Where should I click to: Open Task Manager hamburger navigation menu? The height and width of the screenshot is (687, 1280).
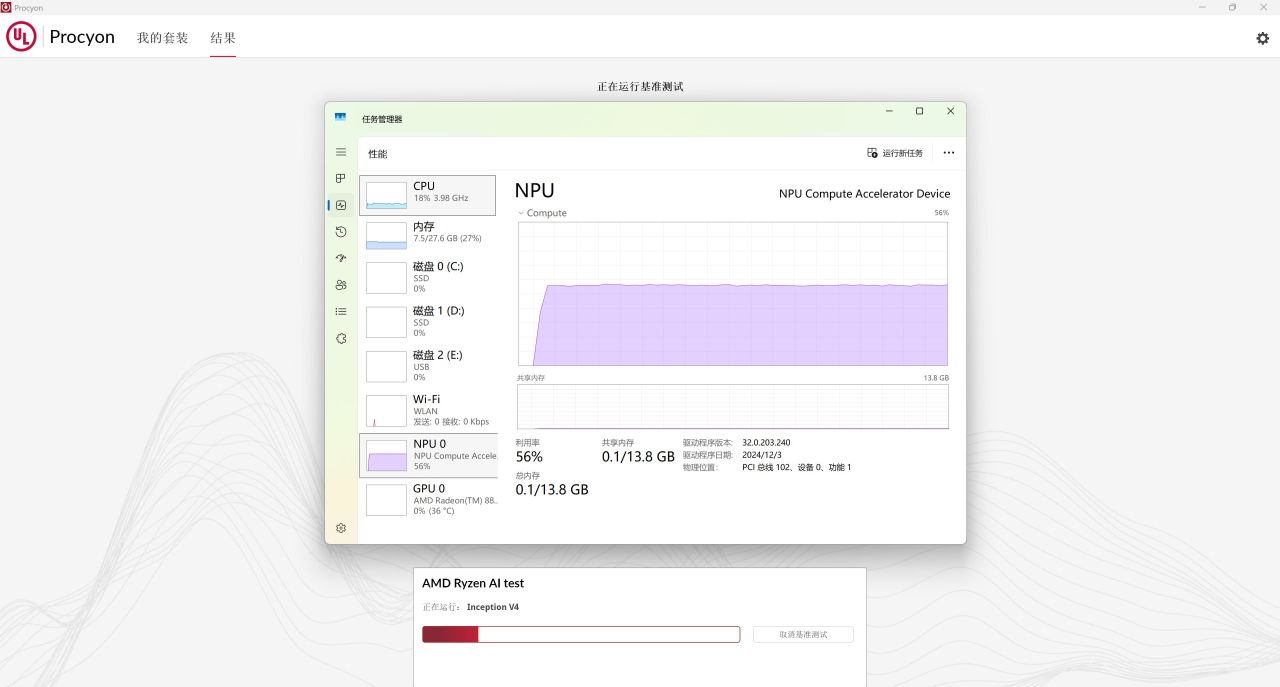[x=341, y=152]
